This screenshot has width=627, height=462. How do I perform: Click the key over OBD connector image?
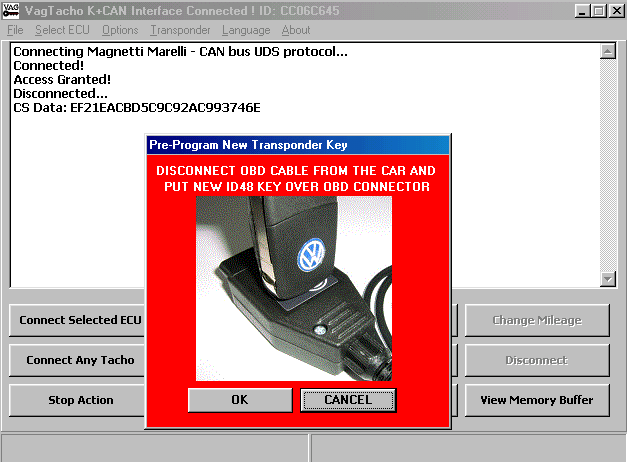pos(294,288)
